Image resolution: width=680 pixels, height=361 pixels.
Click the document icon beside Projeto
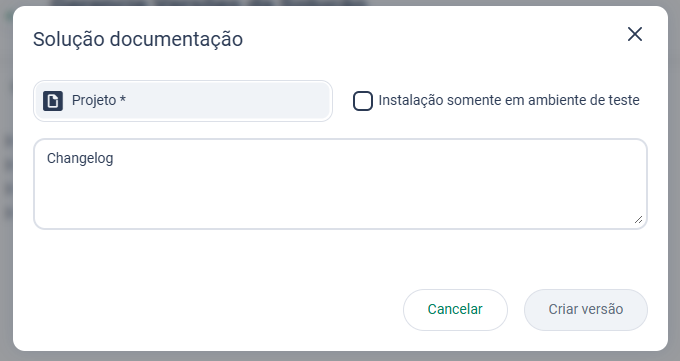tap(53, 101)
